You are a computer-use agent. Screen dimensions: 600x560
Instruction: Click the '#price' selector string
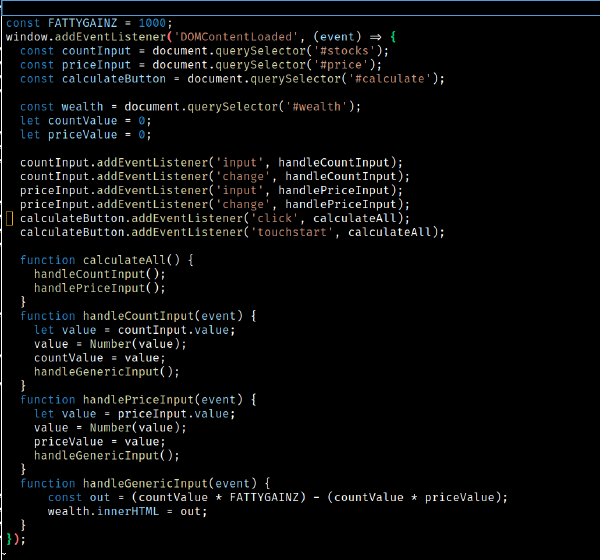tap(341, 65)
